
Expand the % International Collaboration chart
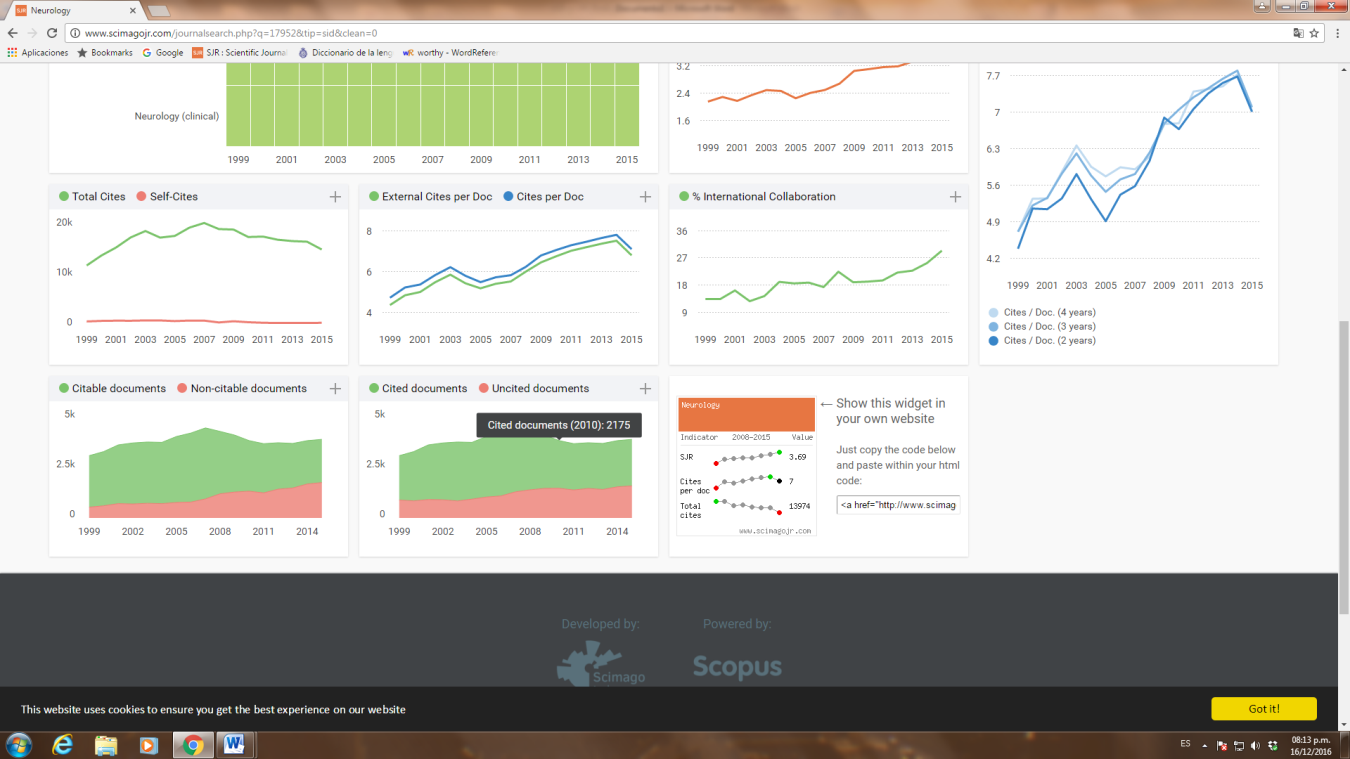[x=955, y=197]
